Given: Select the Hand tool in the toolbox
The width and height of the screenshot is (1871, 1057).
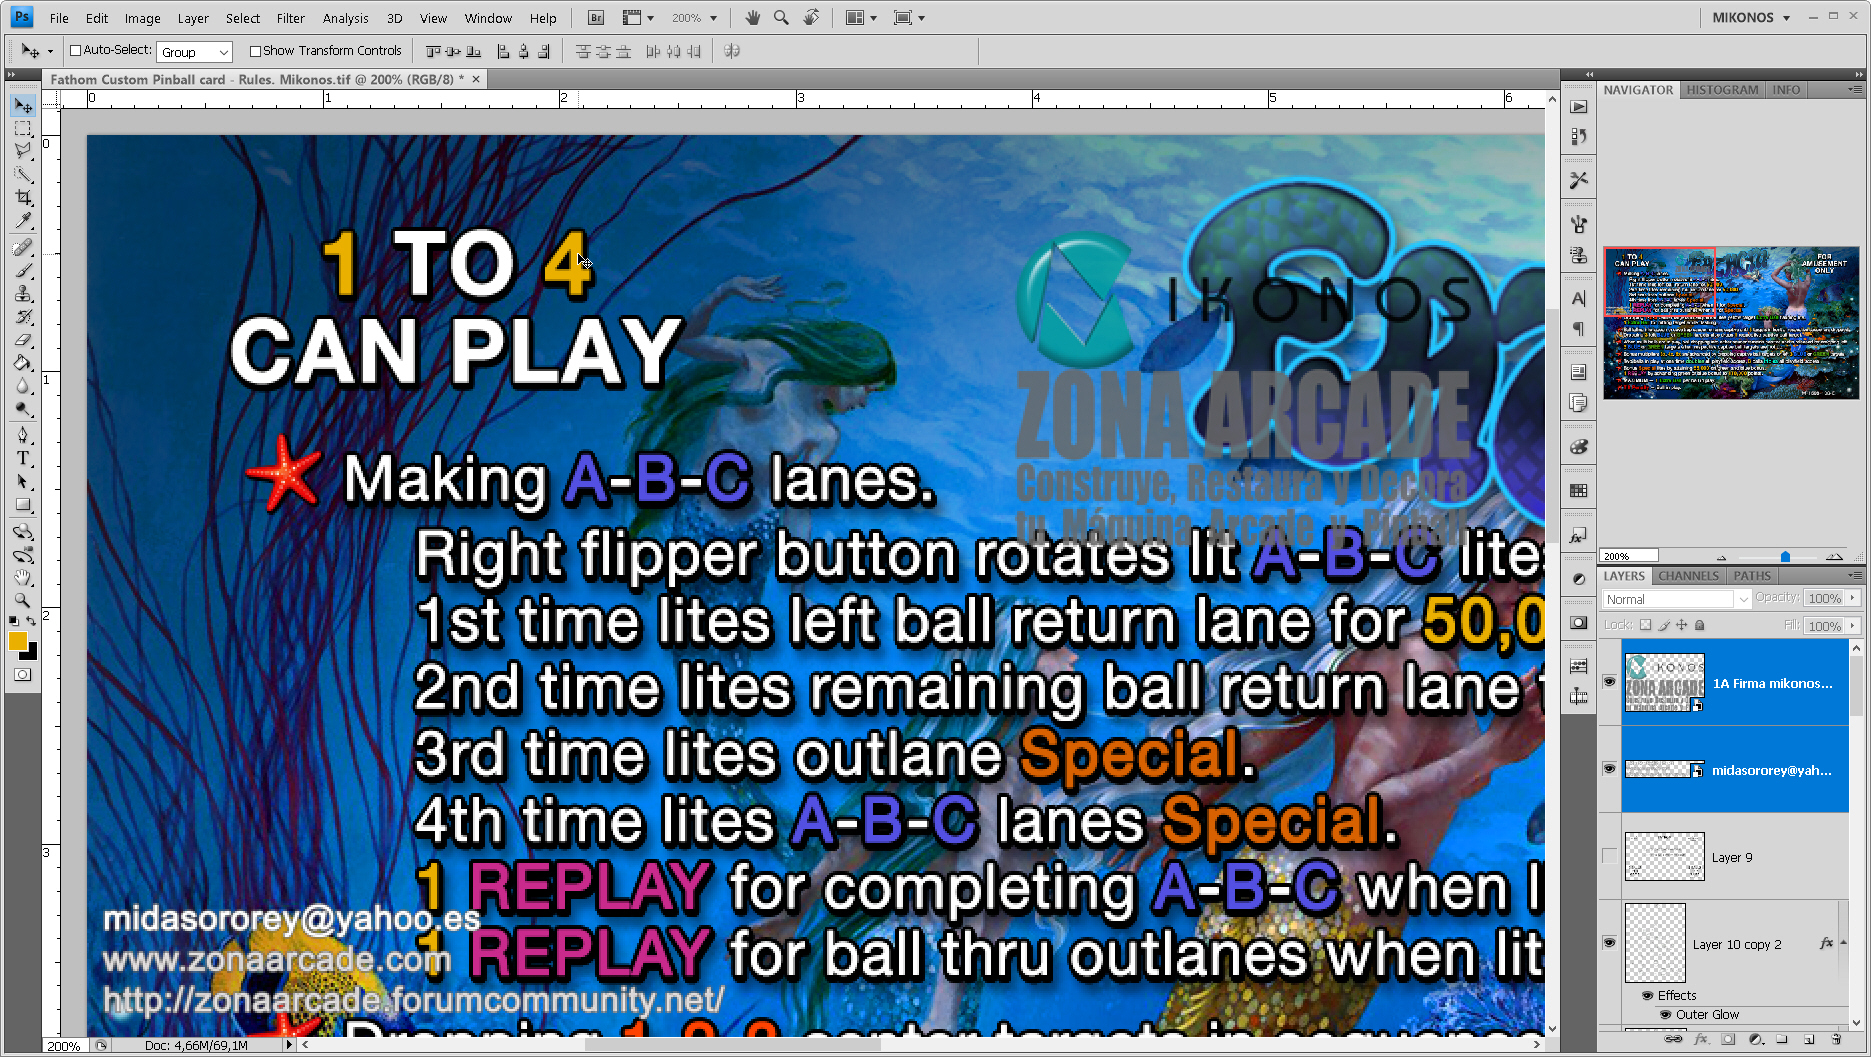Looking at the screenshot, I should click(x=23, y=578).
